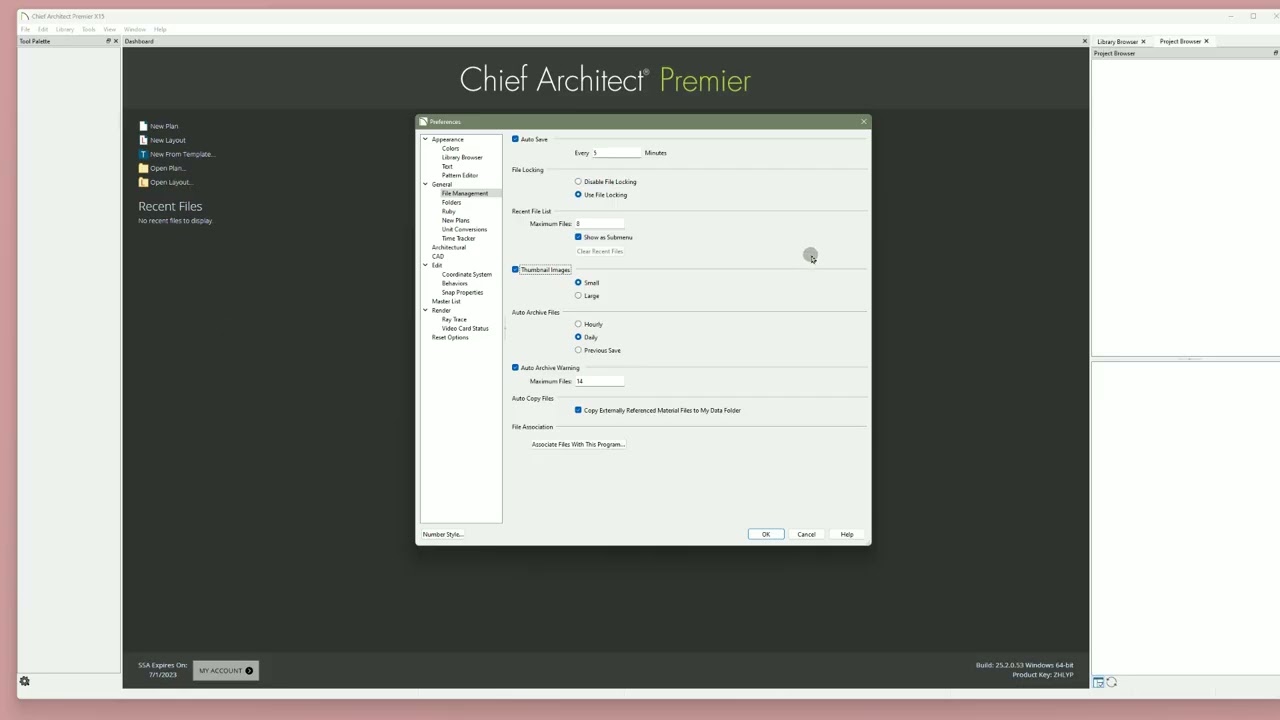
Task: Select Reset Options in preferences tree
Action: (x=450, y=337)
